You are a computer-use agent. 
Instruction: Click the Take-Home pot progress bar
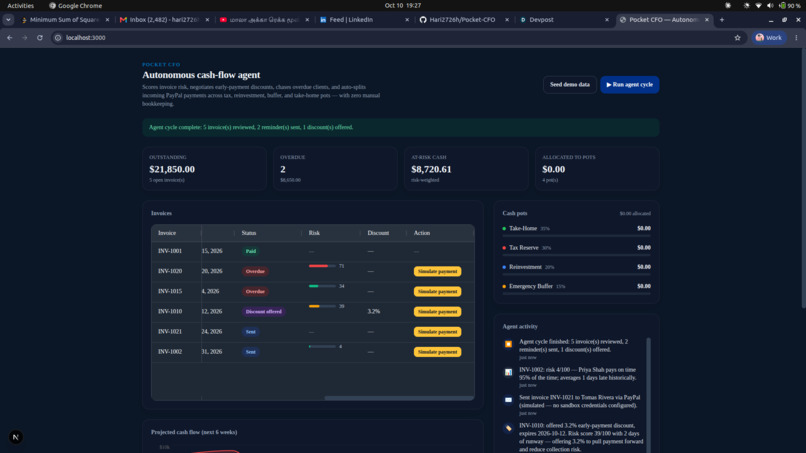click(x=576, y=236)
